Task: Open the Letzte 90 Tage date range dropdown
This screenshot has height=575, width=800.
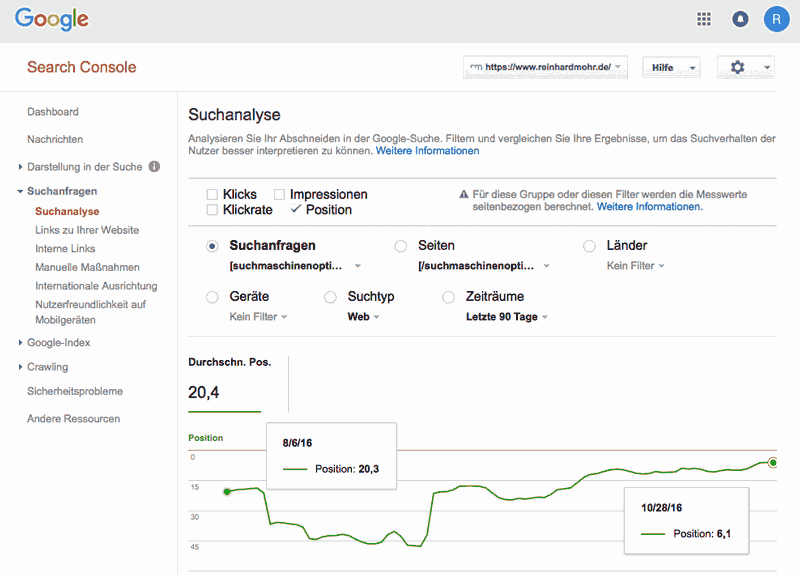Action: point(507,317)
